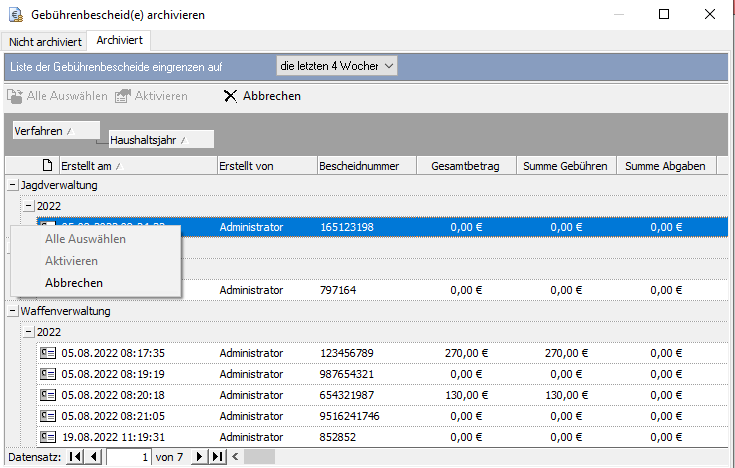This screenshot has width=735, height=468.
Task: Jump to the last record in navigator
Action: point(217,457)
